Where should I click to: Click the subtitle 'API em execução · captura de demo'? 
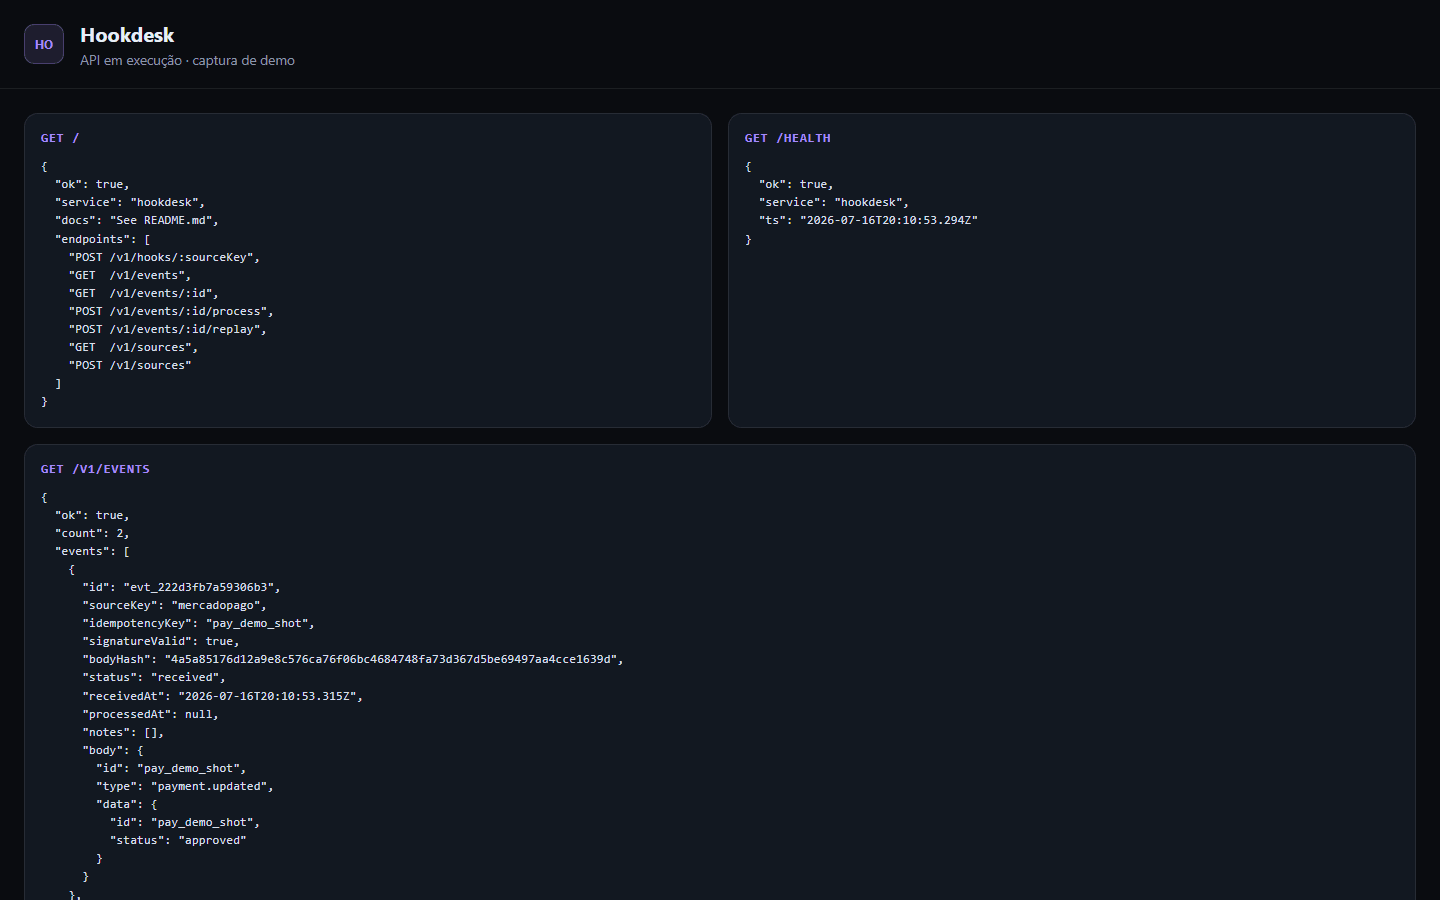[x=187, y=60]
